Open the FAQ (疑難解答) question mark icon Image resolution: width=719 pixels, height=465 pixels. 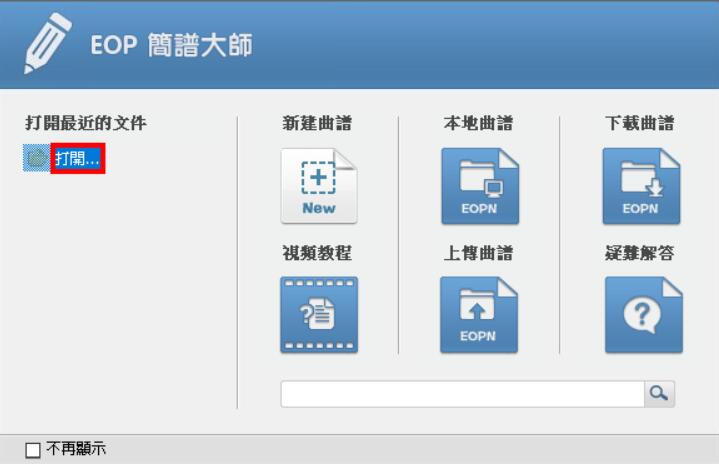[644, 315]
